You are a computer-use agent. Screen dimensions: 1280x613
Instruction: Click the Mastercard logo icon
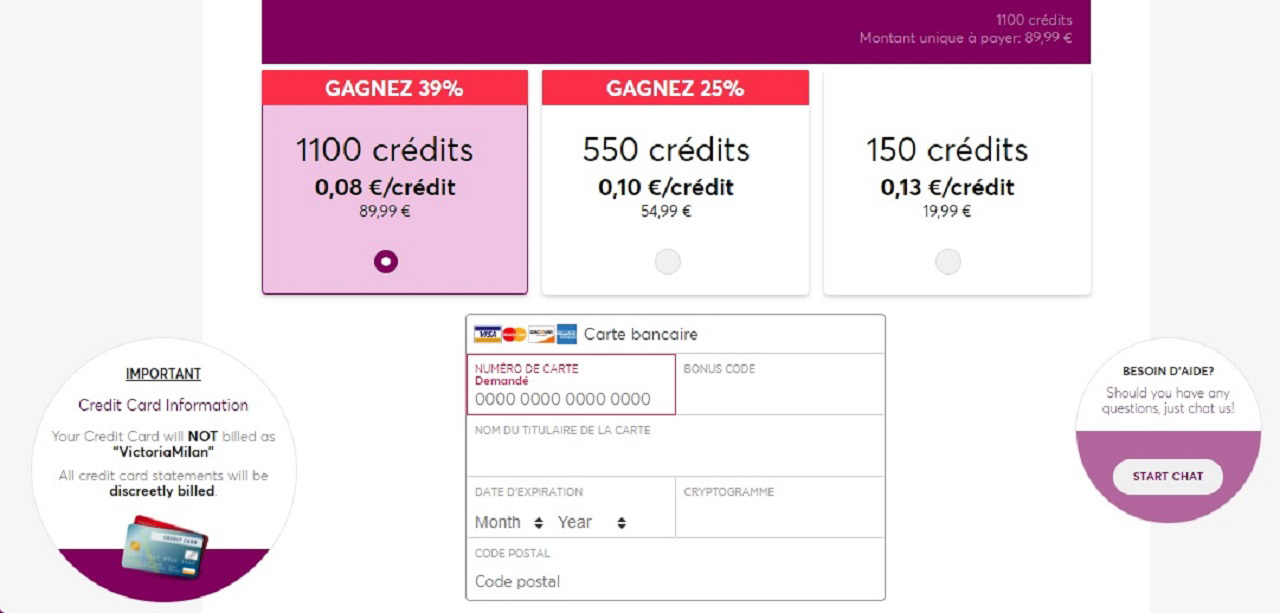514,334
